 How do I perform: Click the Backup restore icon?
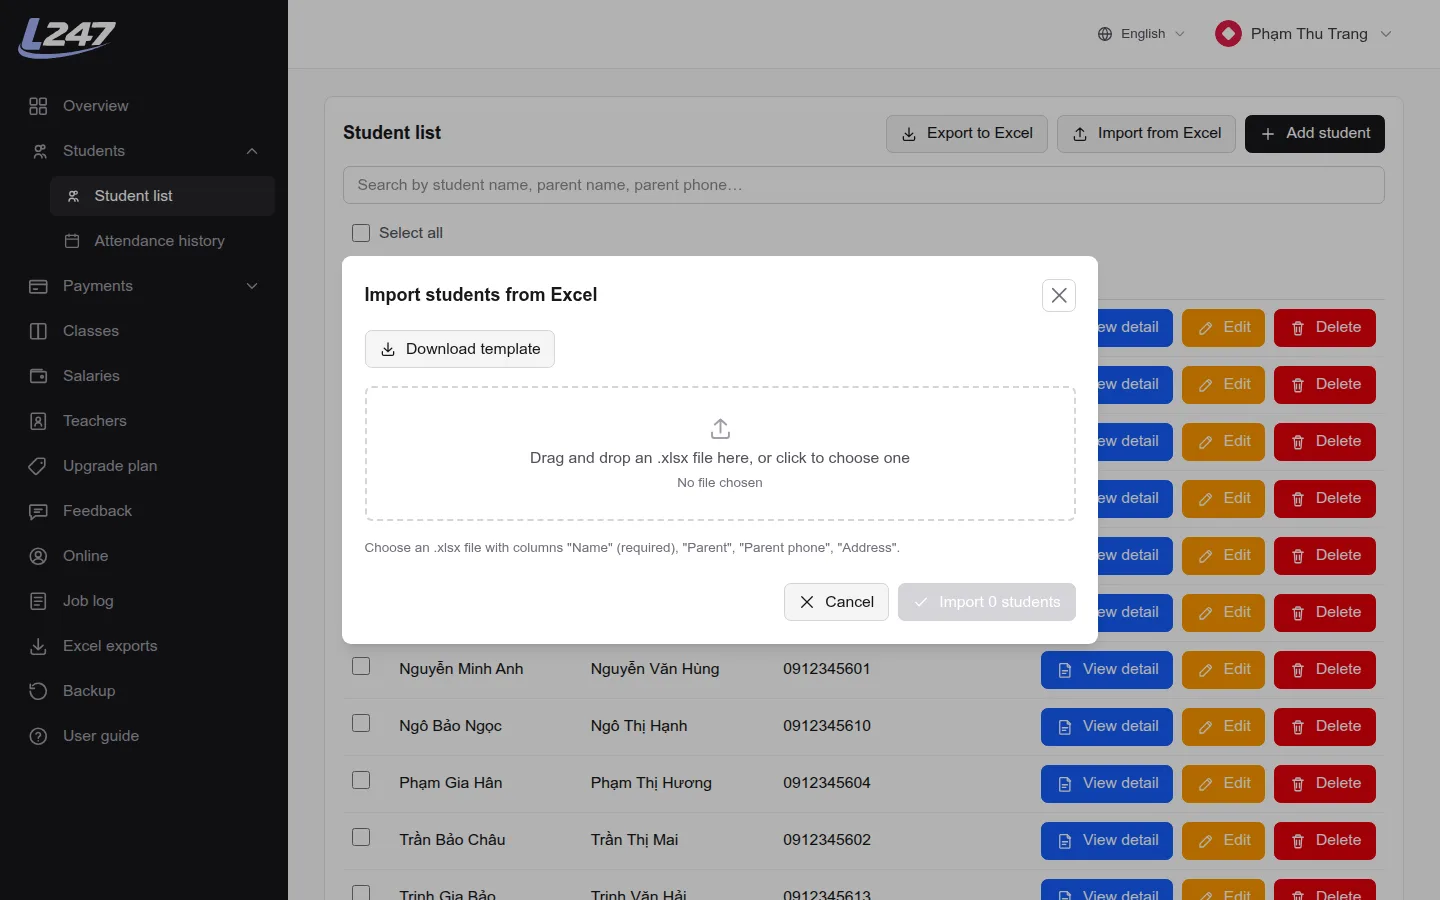38,691
